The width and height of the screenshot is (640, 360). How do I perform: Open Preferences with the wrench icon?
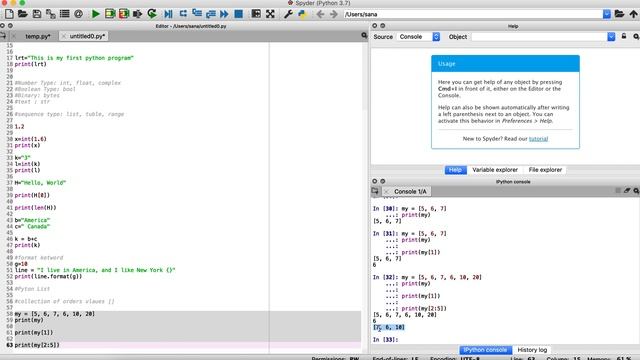tap(288, 14)
